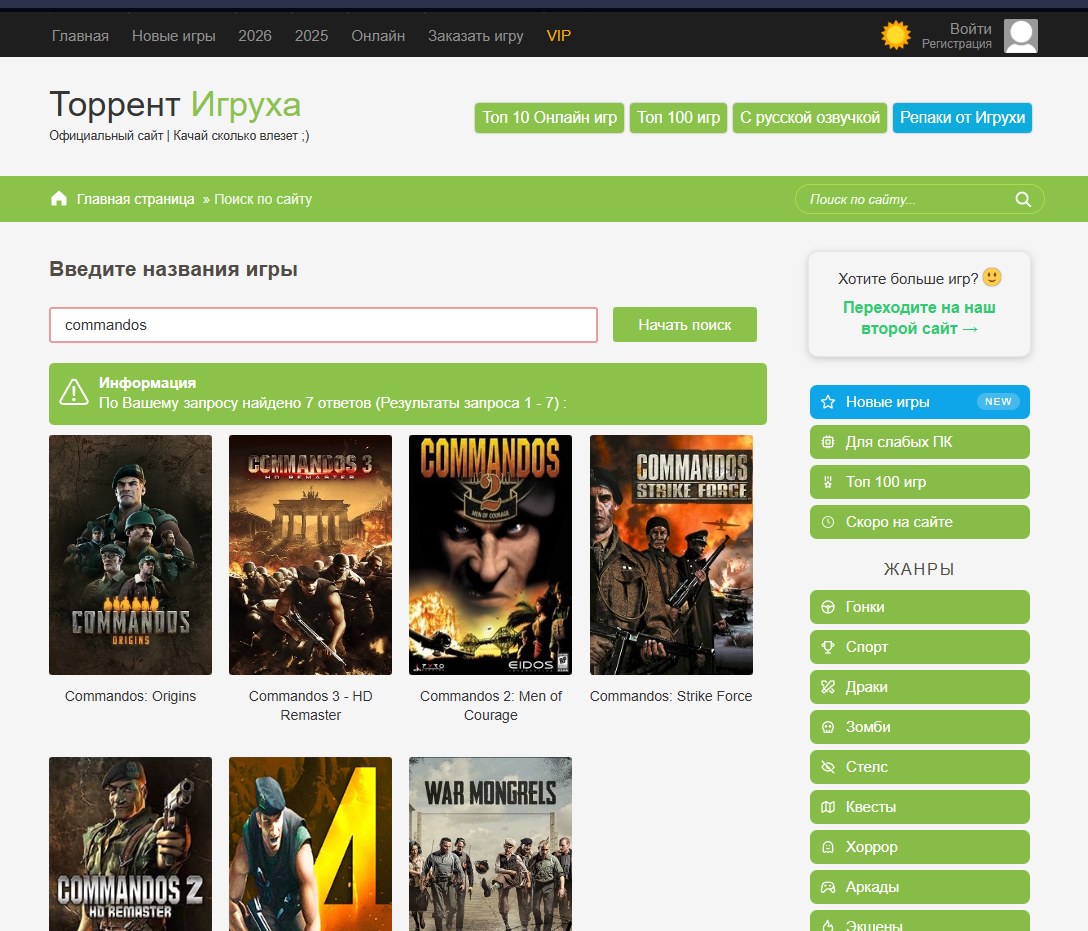Image resolution: width=1088 pixels, height=931 pixels.
Task: Toggle the sun theme switch icon
Action: (x=895, y=35)
